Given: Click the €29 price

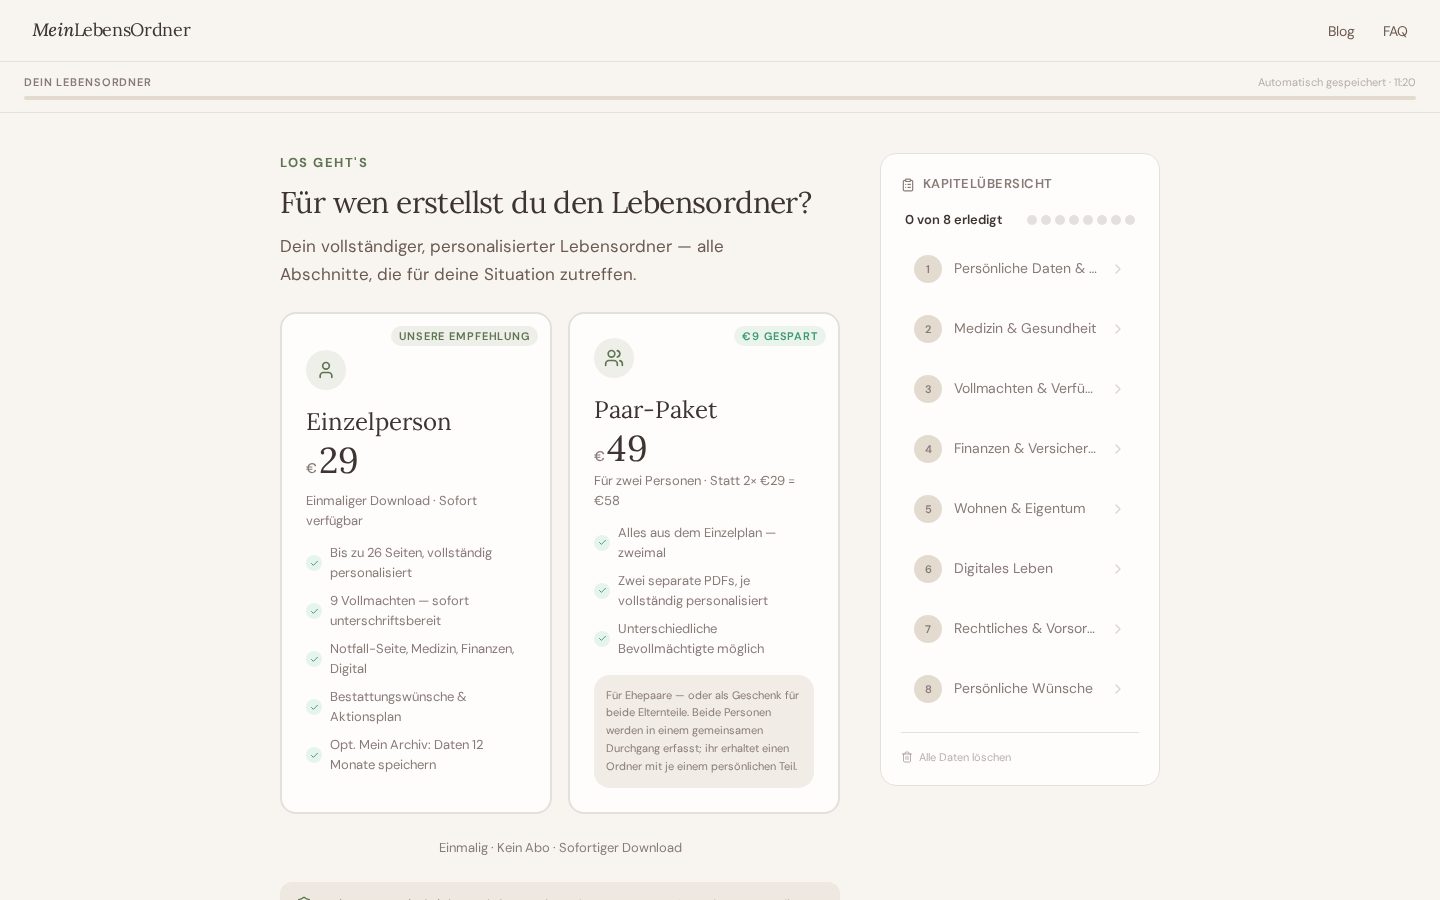Looking at the screenshot, I should [x=332, y=461].
